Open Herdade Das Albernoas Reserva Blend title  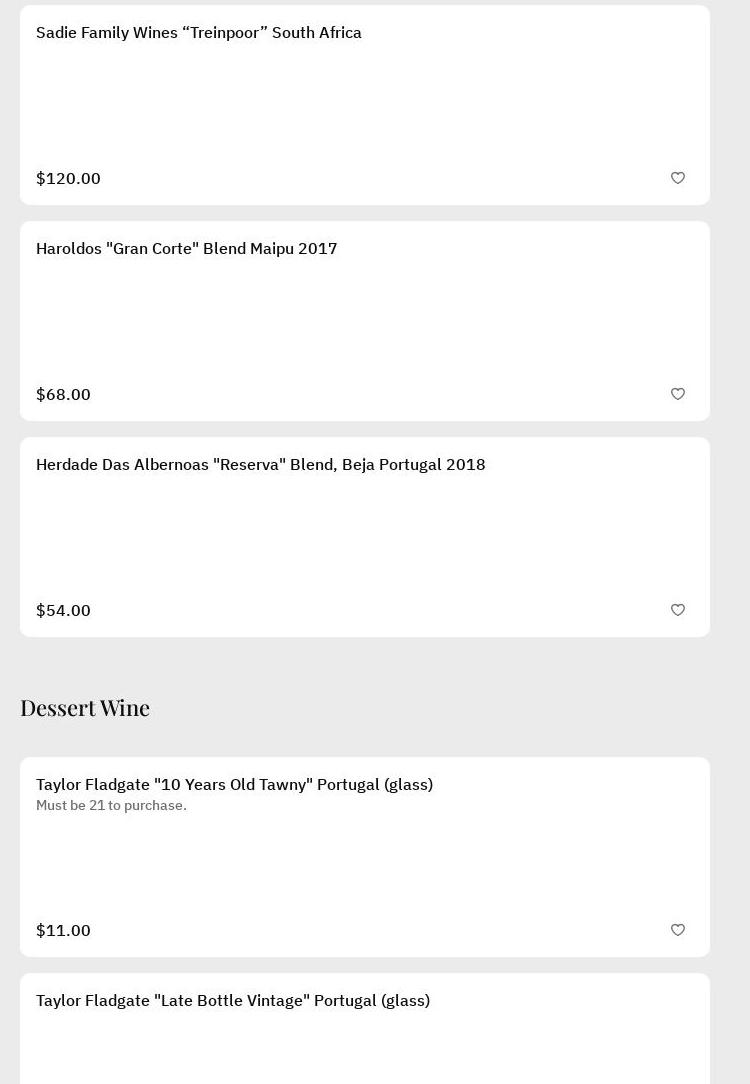click(x=261, y=465)
